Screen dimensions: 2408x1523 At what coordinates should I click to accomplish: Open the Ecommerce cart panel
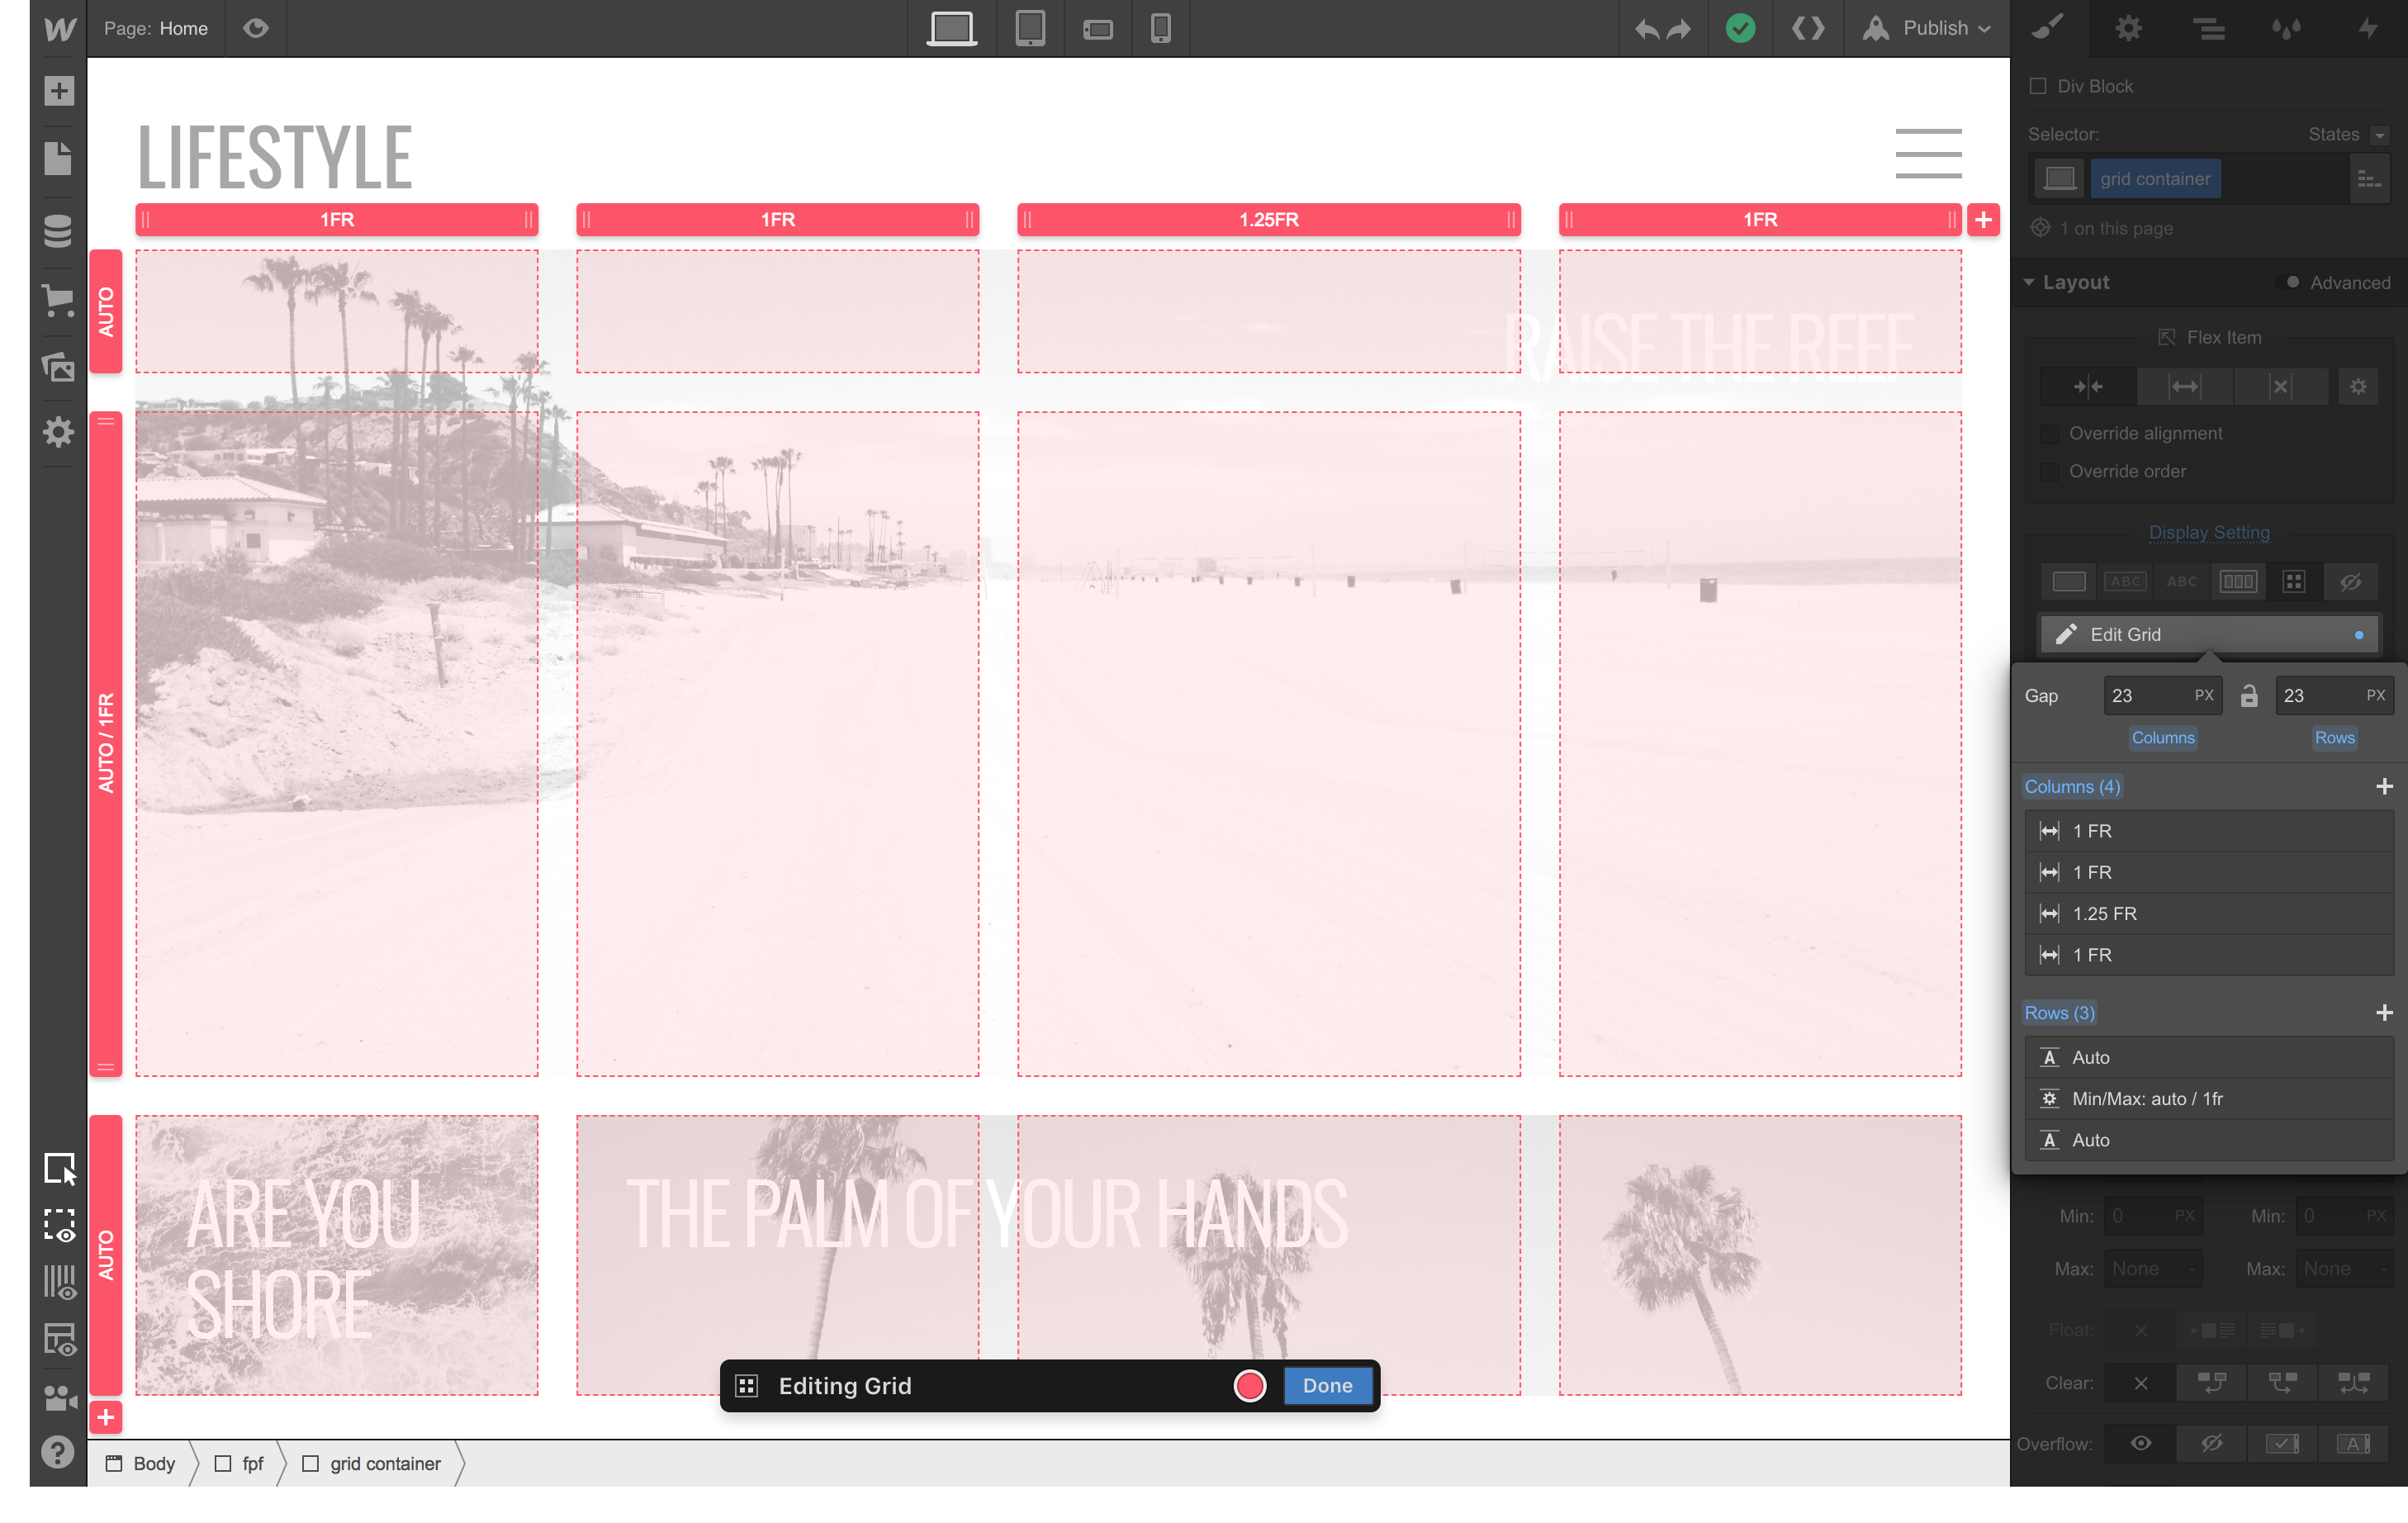(58, 300)
